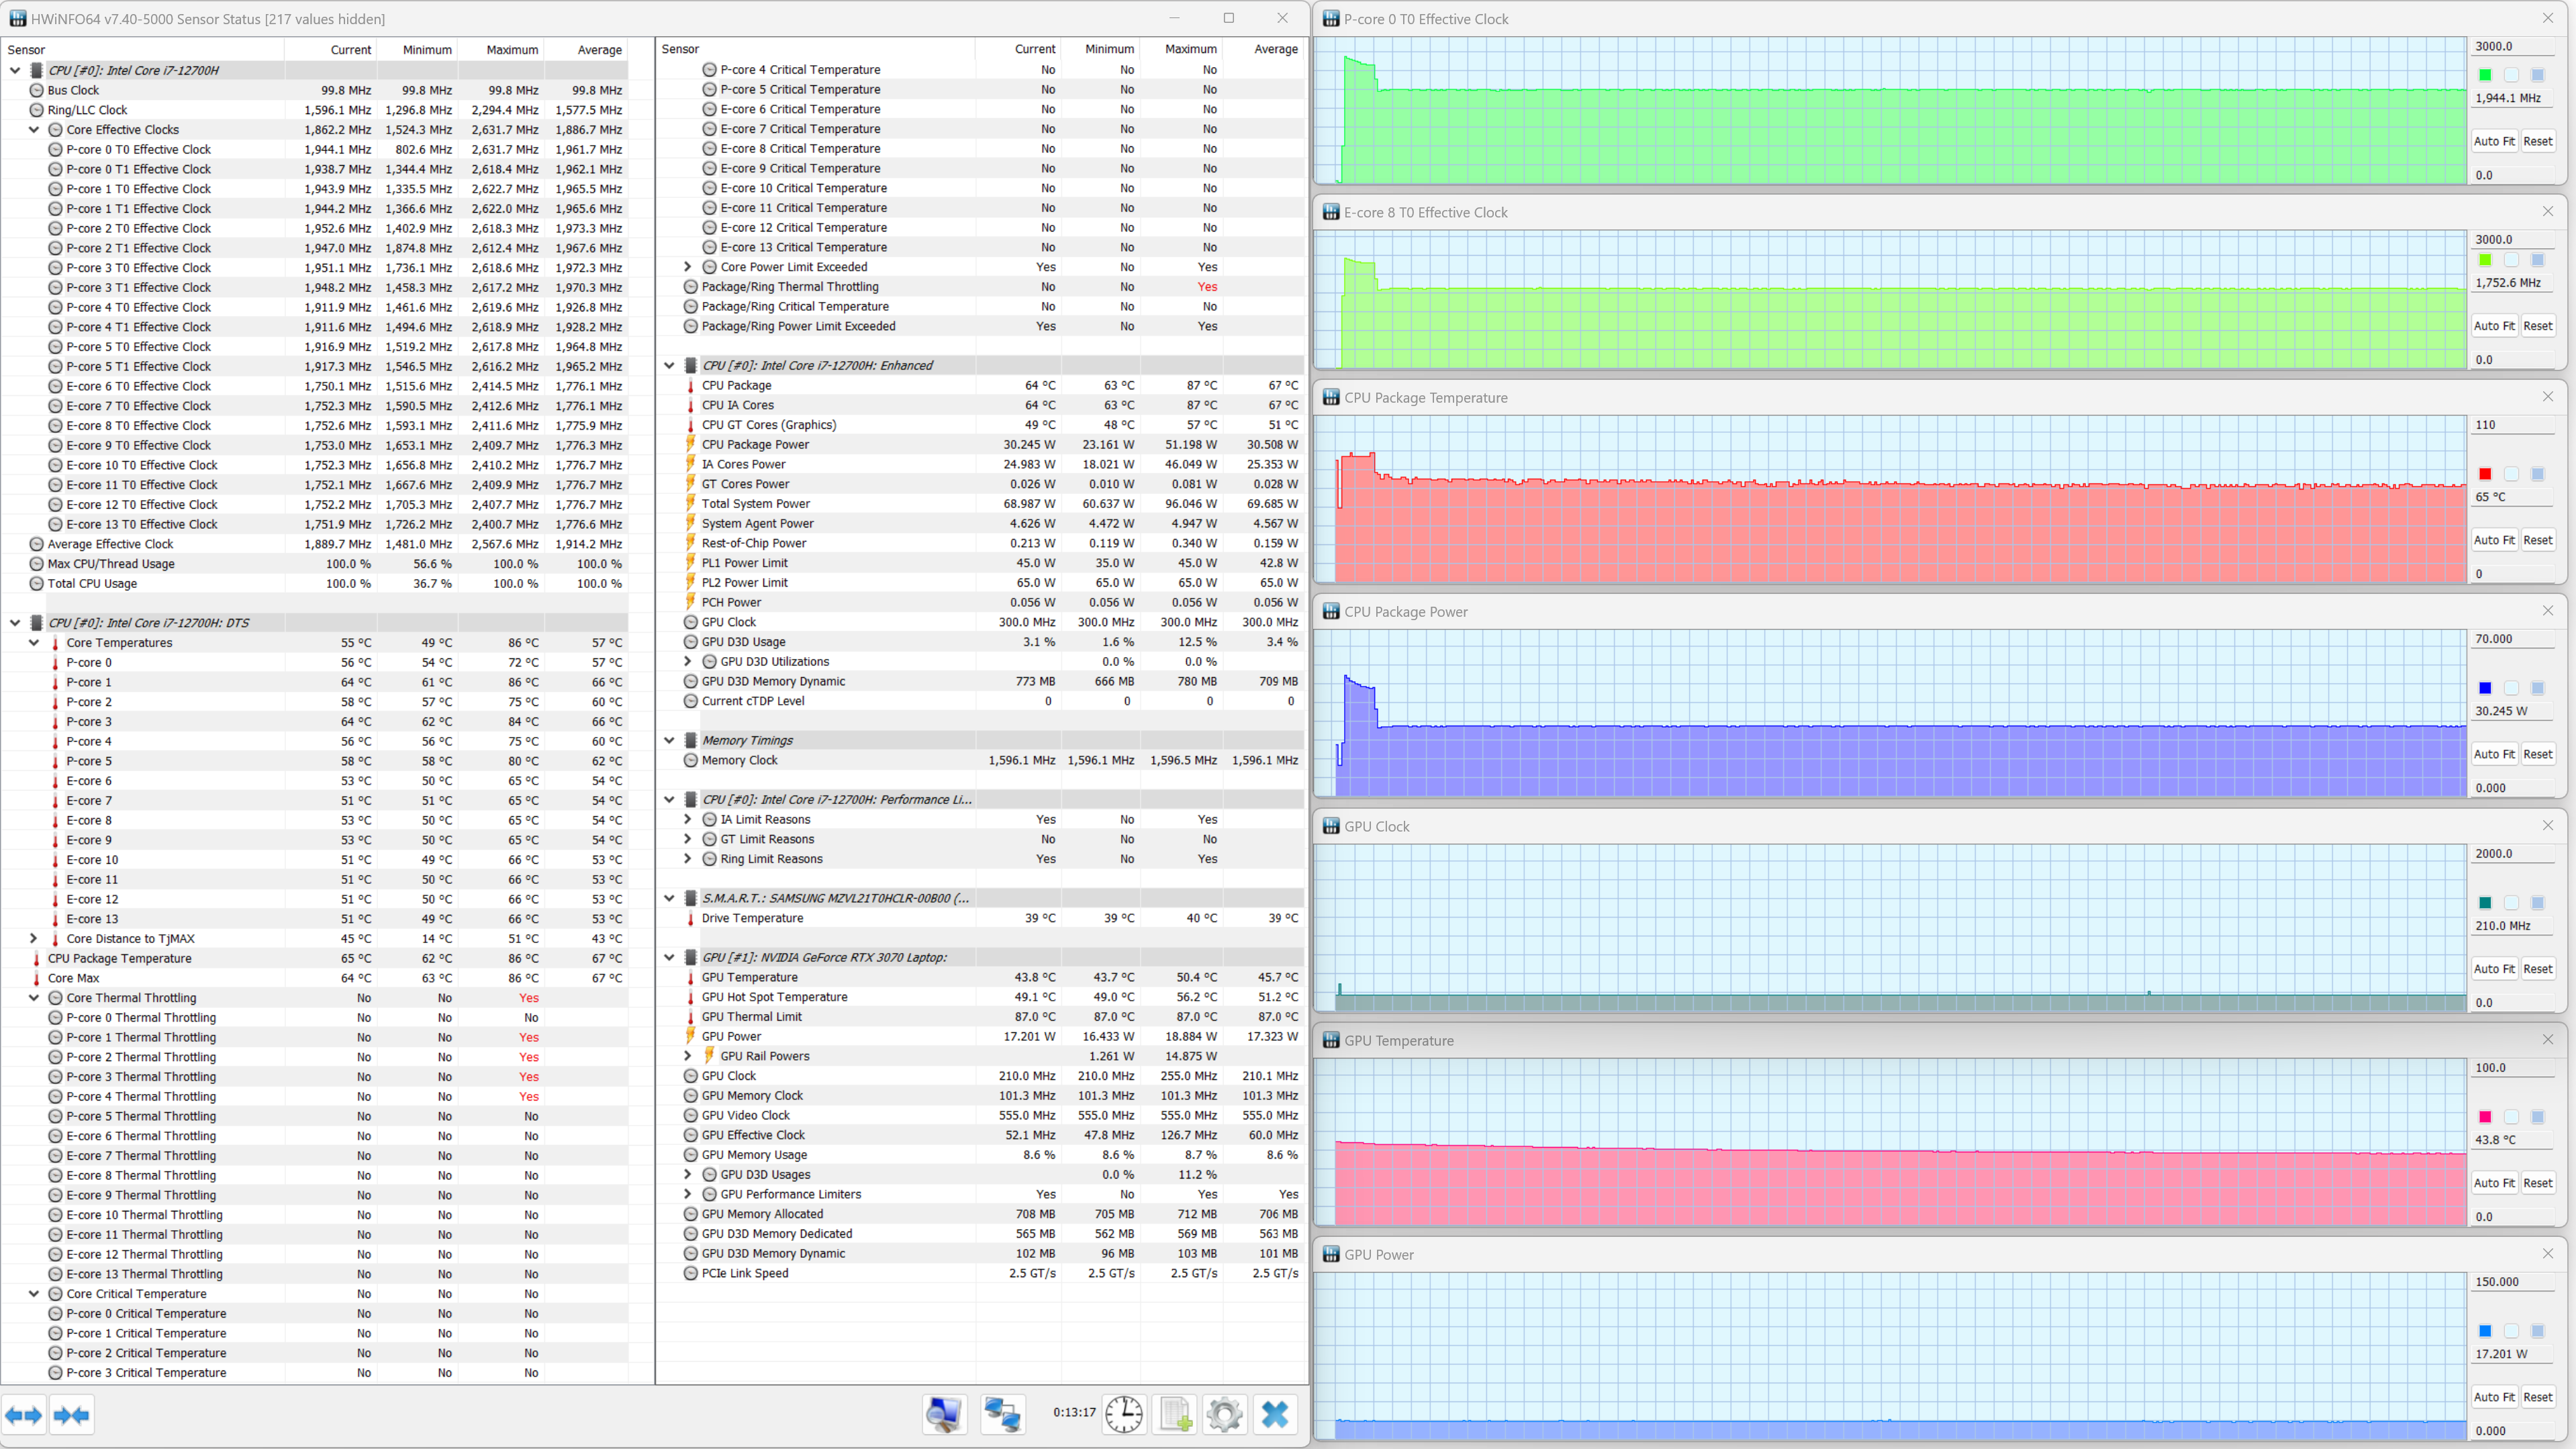Expand Core Distance to TjMAX

coord(34,938)
